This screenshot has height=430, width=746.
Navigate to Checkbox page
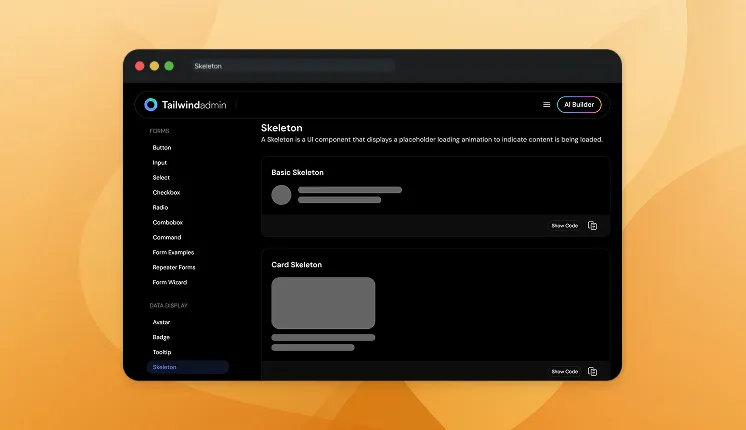click(x=167, y=193)
